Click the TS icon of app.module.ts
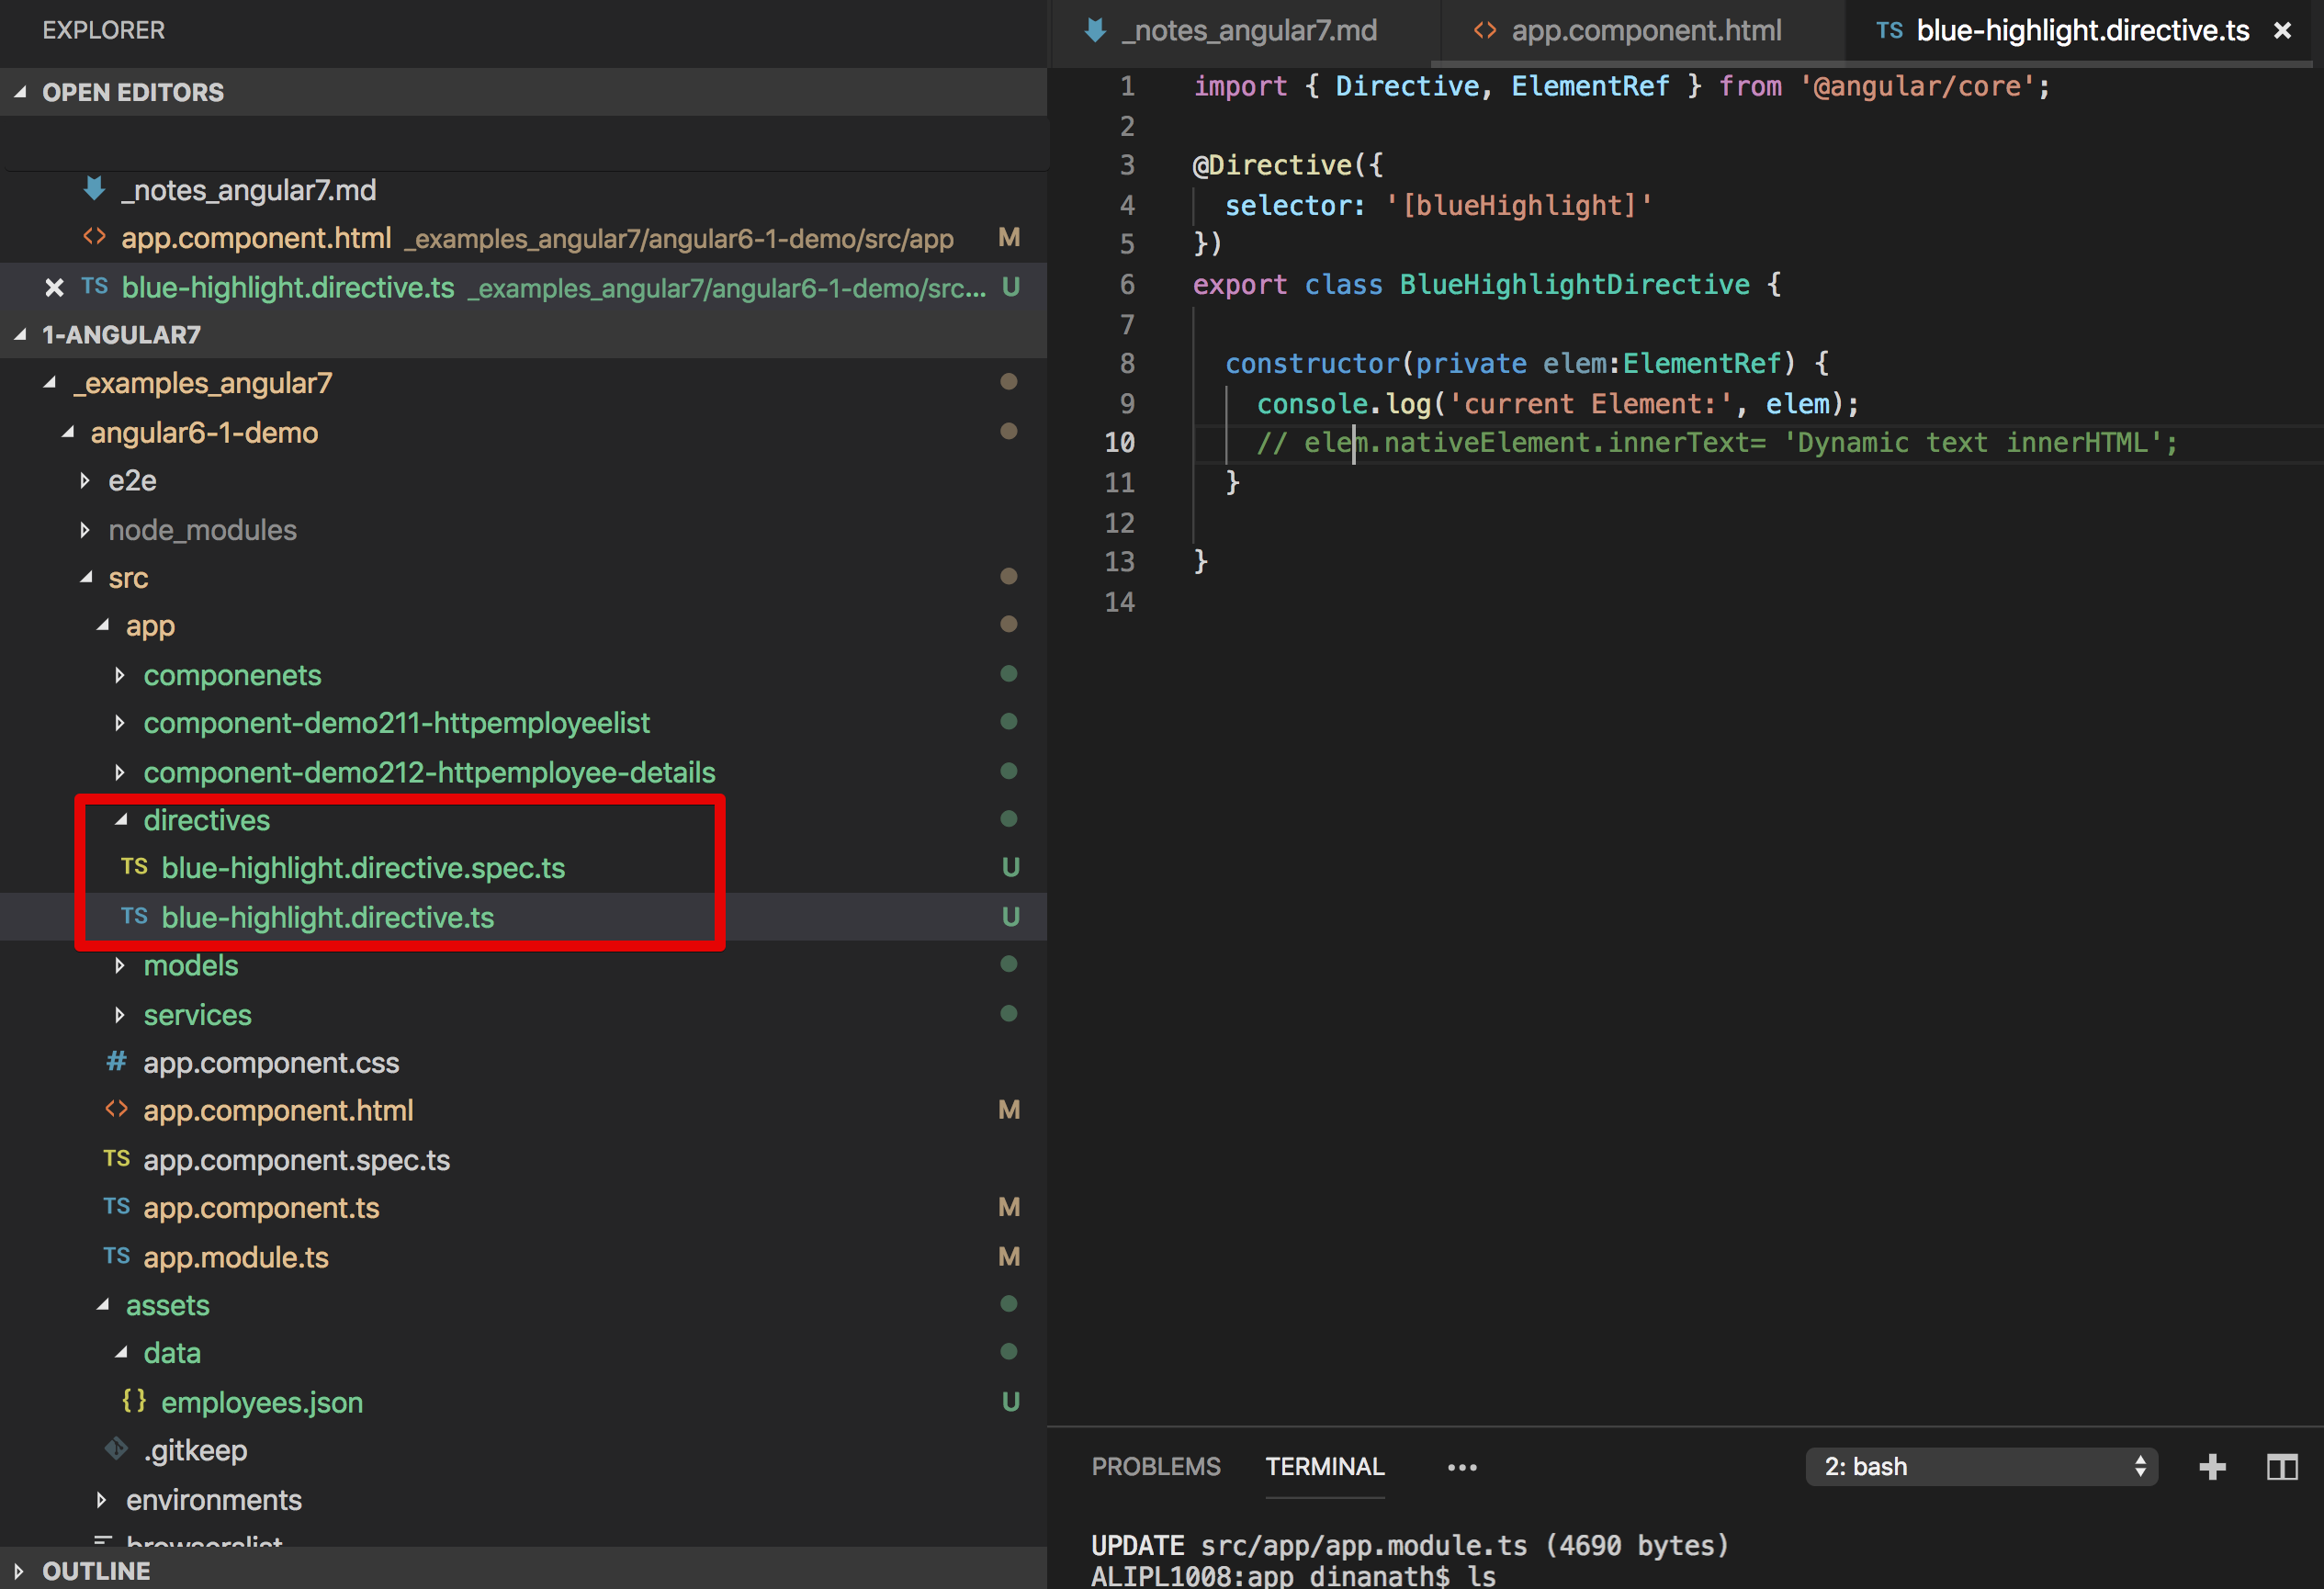The height and width of the screenshot is (1589, 2324). pyautogui.click(x=116, y=1256)
